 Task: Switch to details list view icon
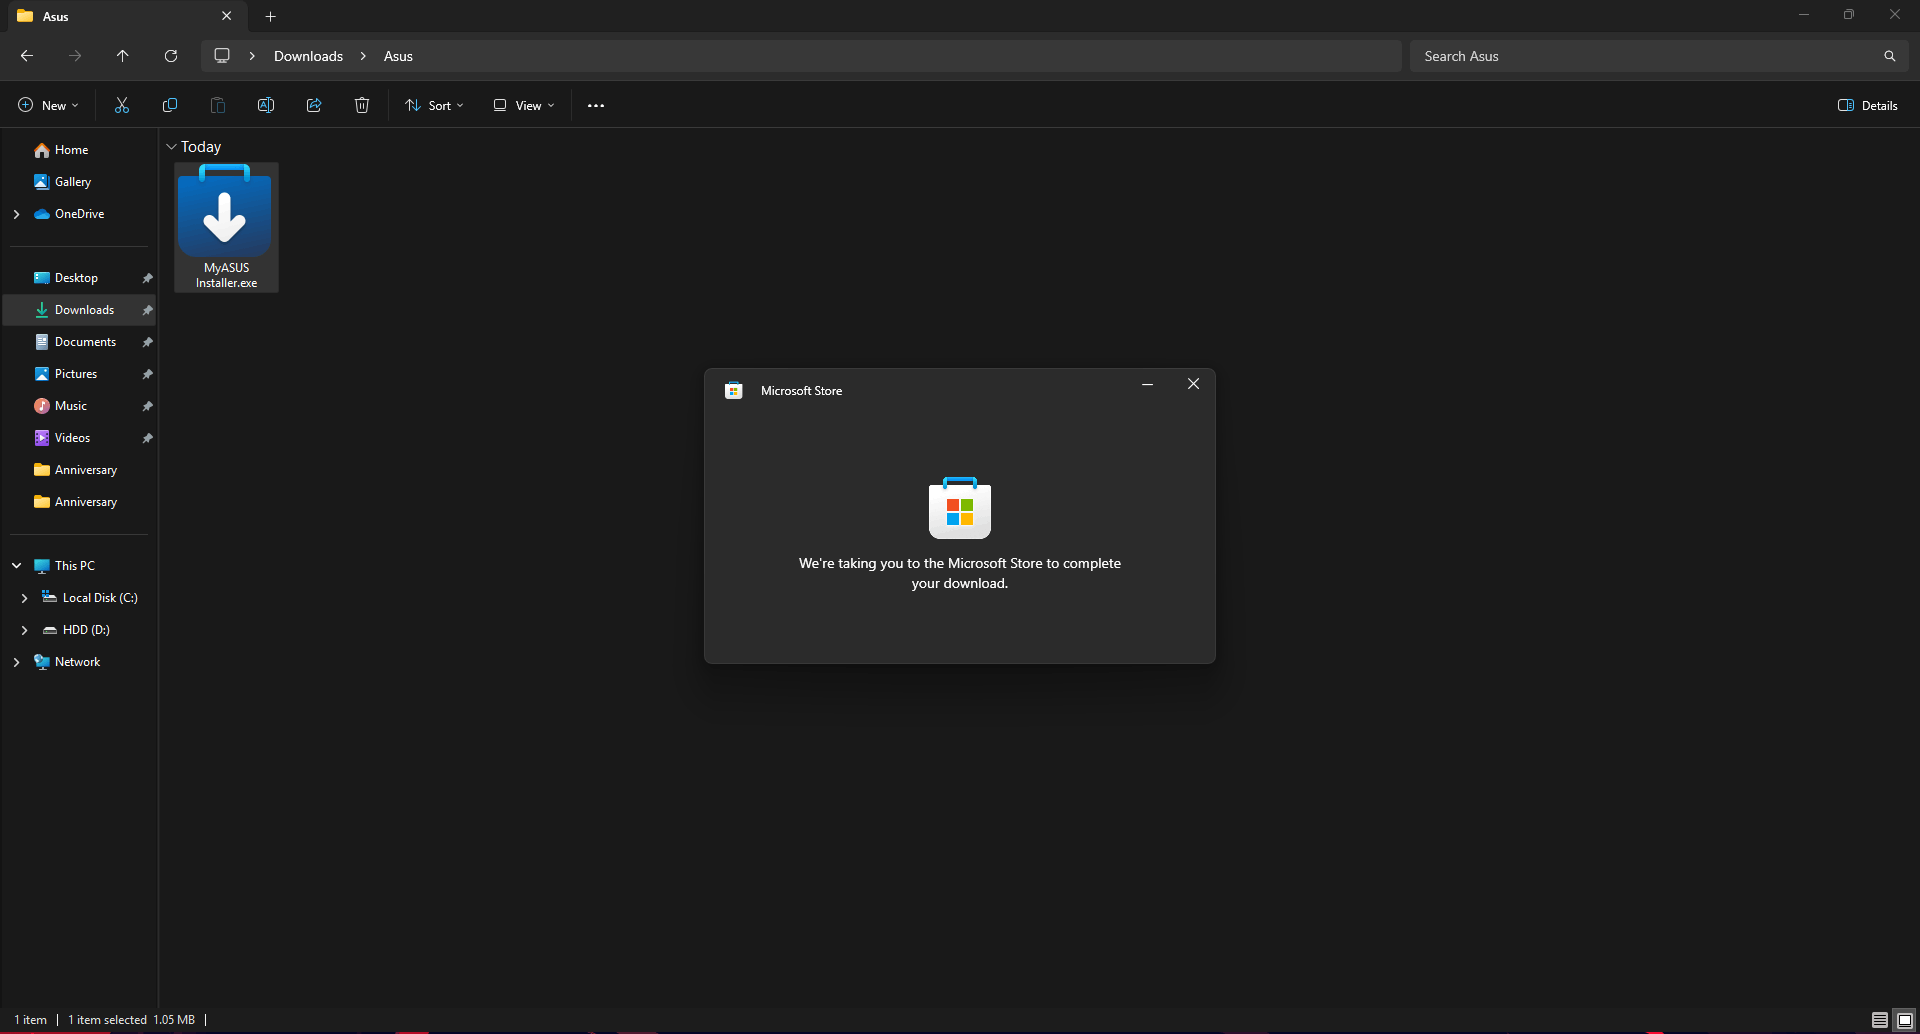tap(1880, 1020)
